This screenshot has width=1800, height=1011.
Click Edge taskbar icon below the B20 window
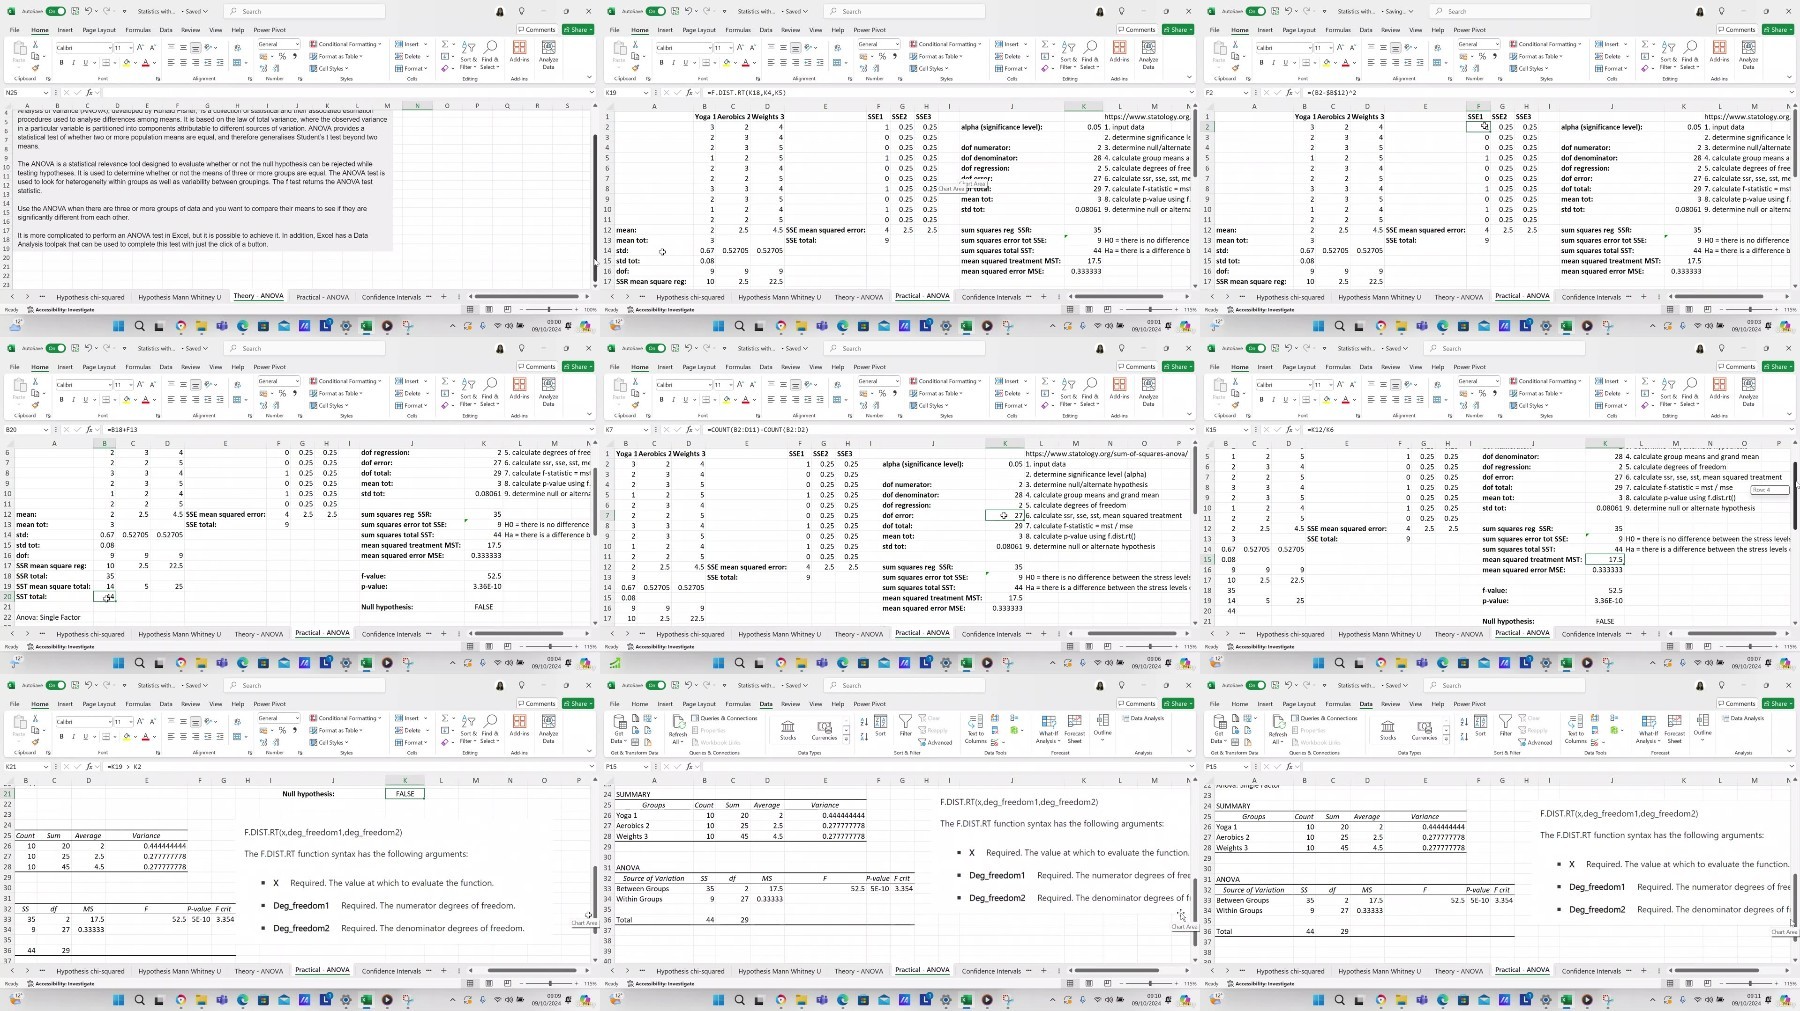(243, 663)
